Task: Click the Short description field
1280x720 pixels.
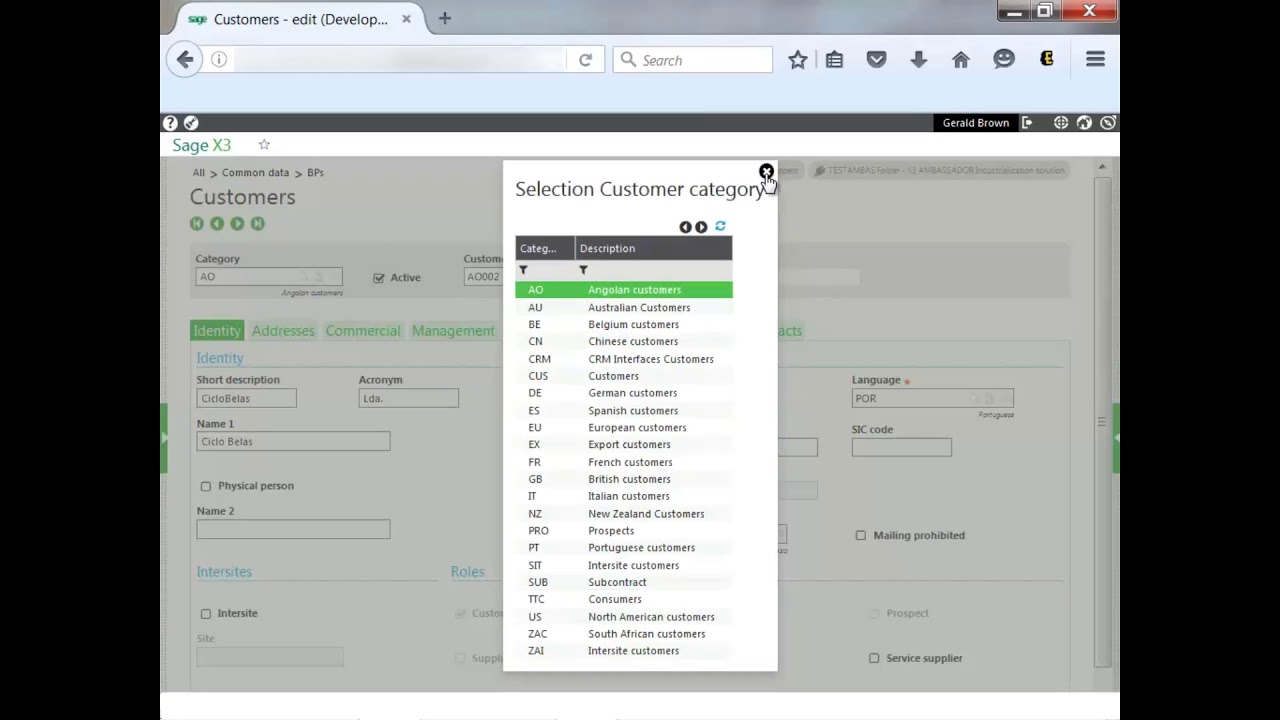Action: tap(246, 398)
